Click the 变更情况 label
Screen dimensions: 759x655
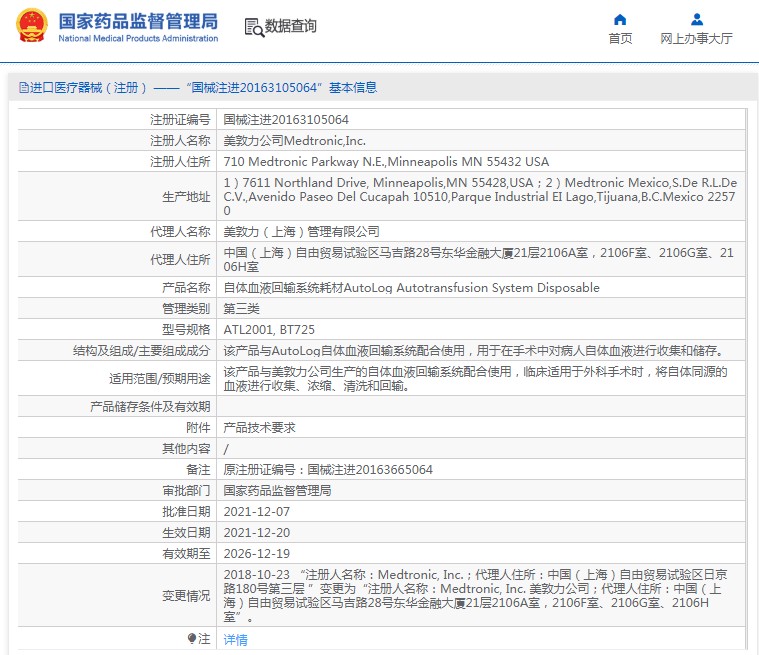[x=186, y=596]
